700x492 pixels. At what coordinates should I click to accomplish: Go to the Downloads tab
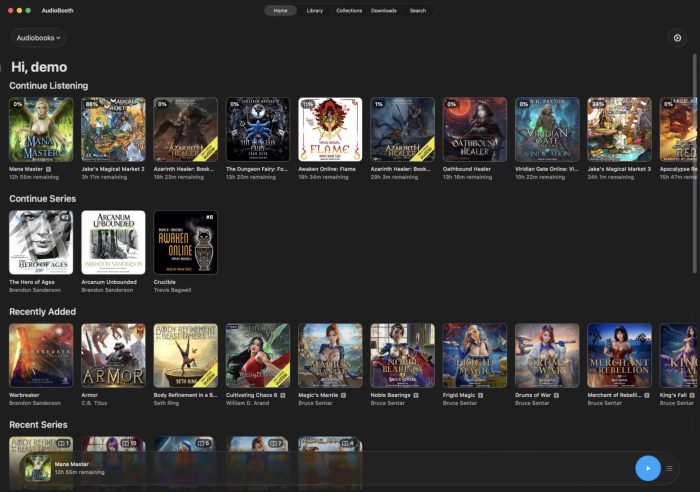(x=383, y=11)
